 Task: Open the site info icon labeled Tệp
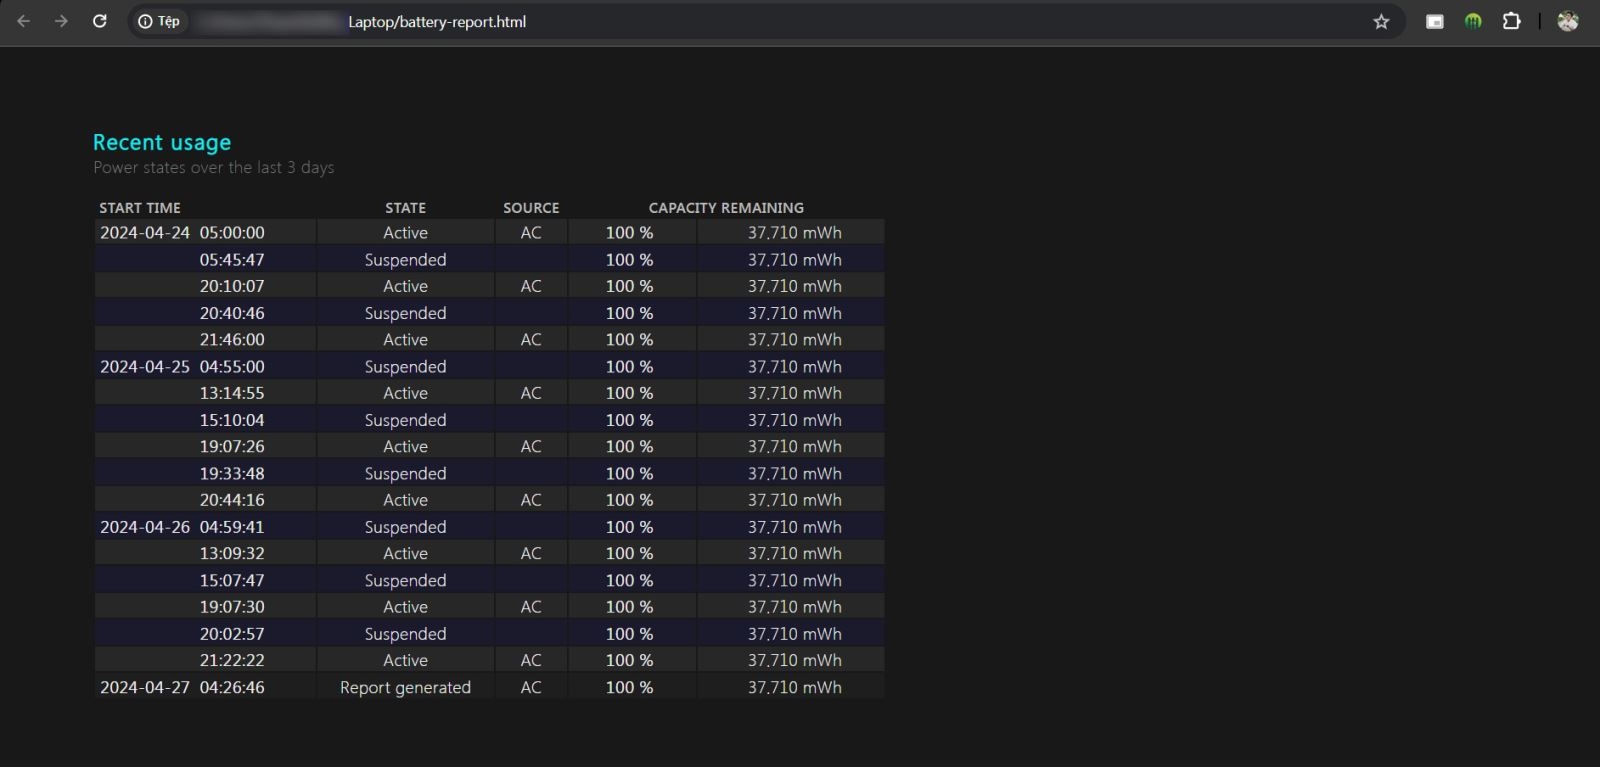[x=159, y=21]
